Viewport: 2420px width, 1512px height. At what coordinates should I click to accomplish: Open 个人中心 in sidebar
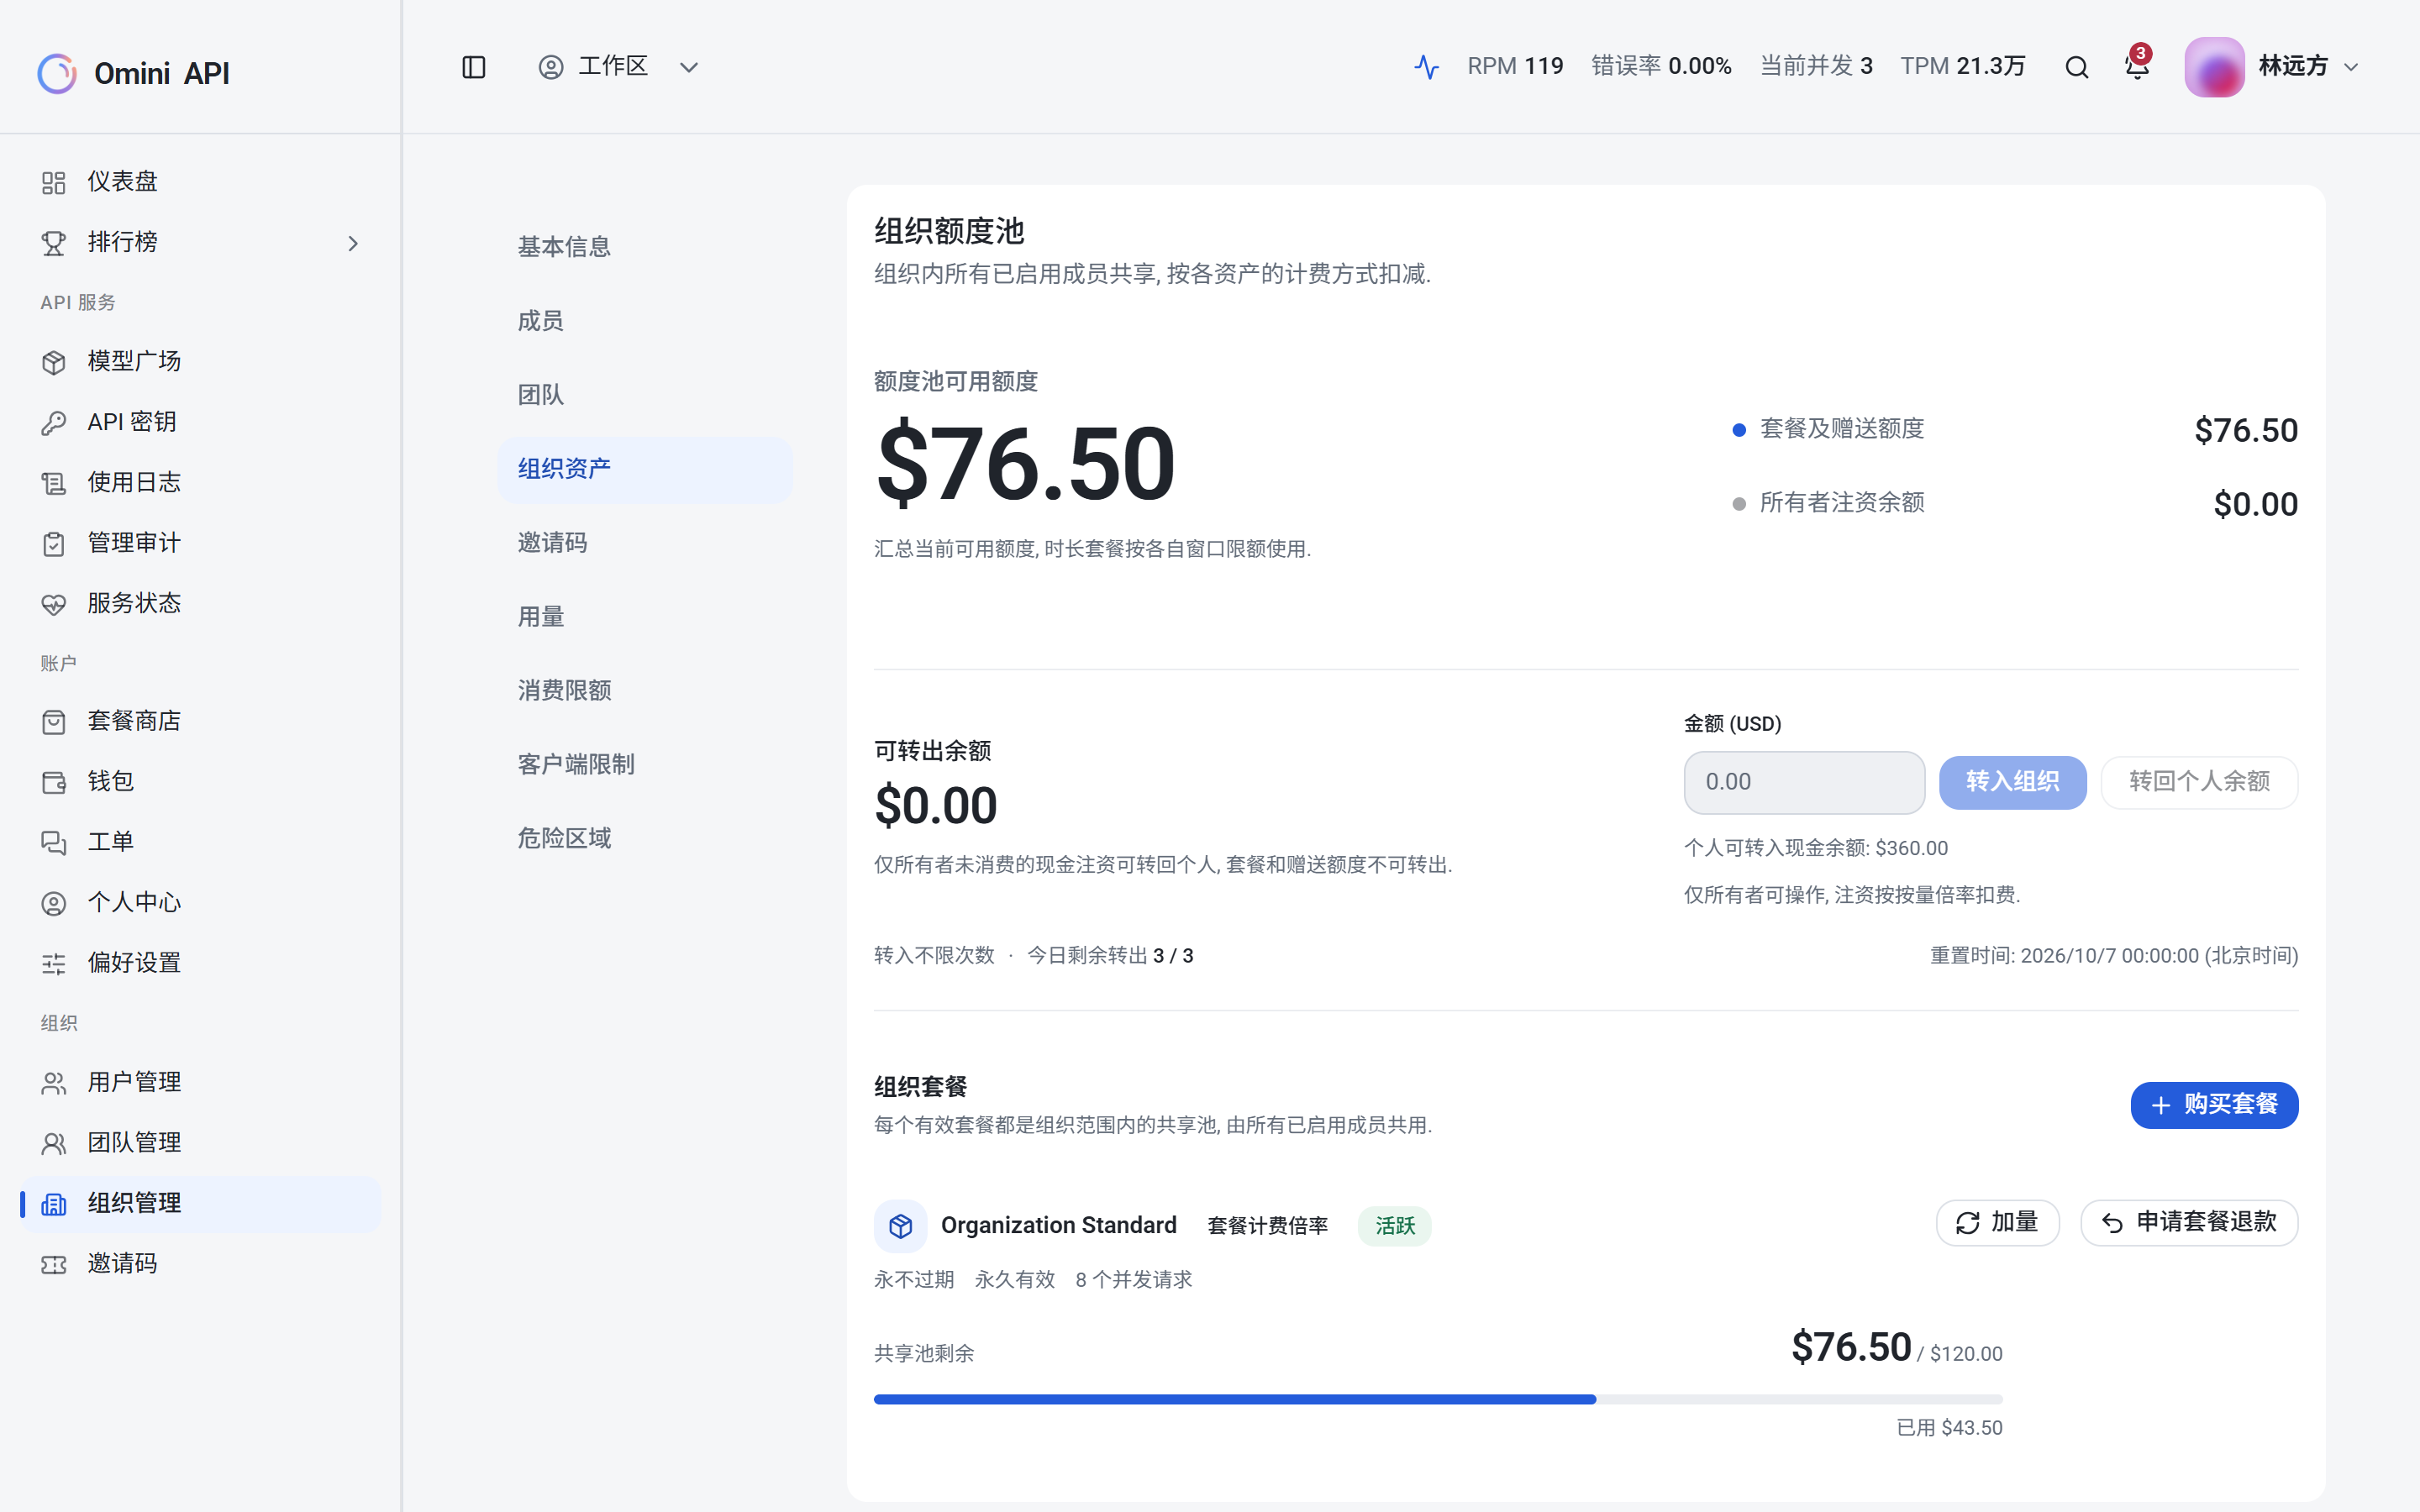tap(200, 903)
